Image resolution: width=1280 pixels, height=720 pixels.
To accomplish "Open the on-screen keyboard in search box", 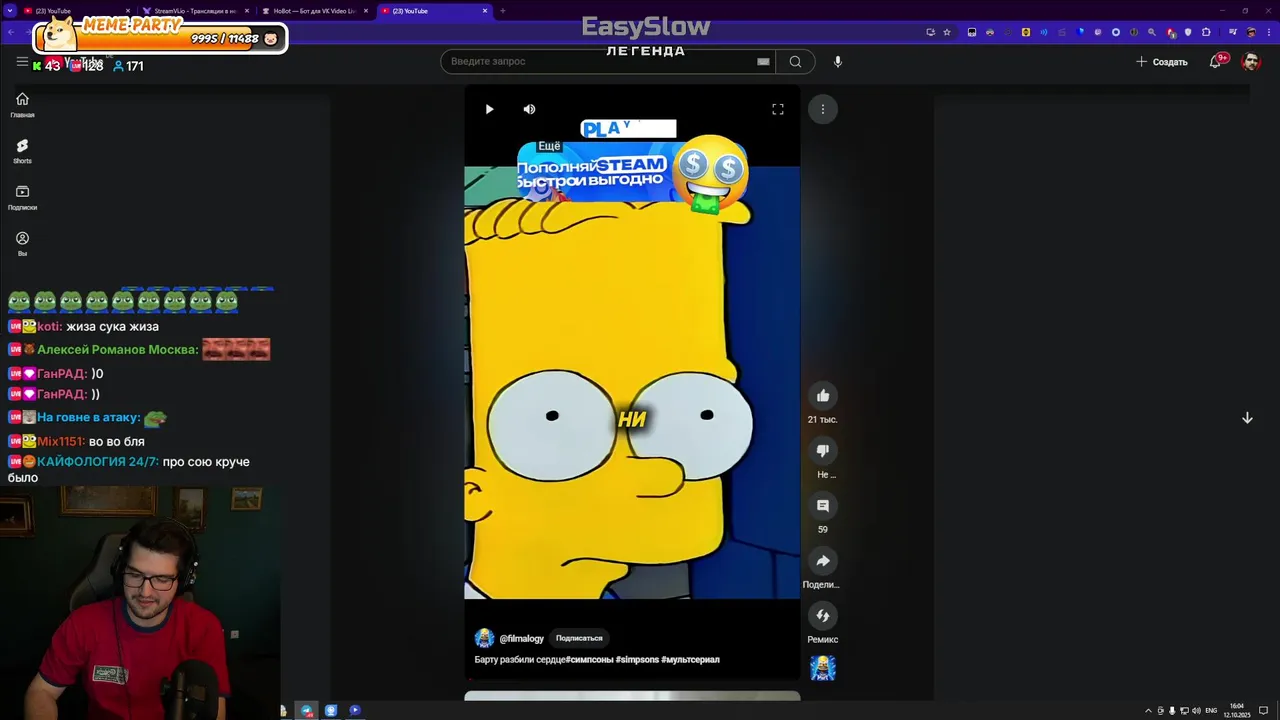I will [763, 62].
